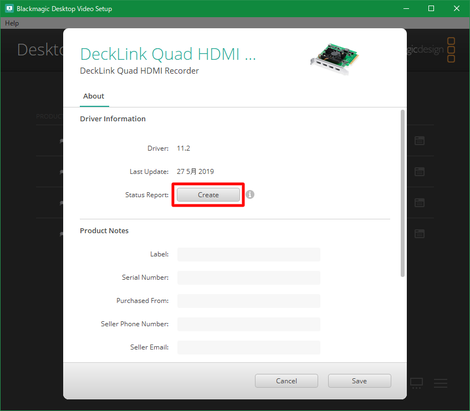Click the Serial Number input field

pyautogui.click(x=249, y=278)
